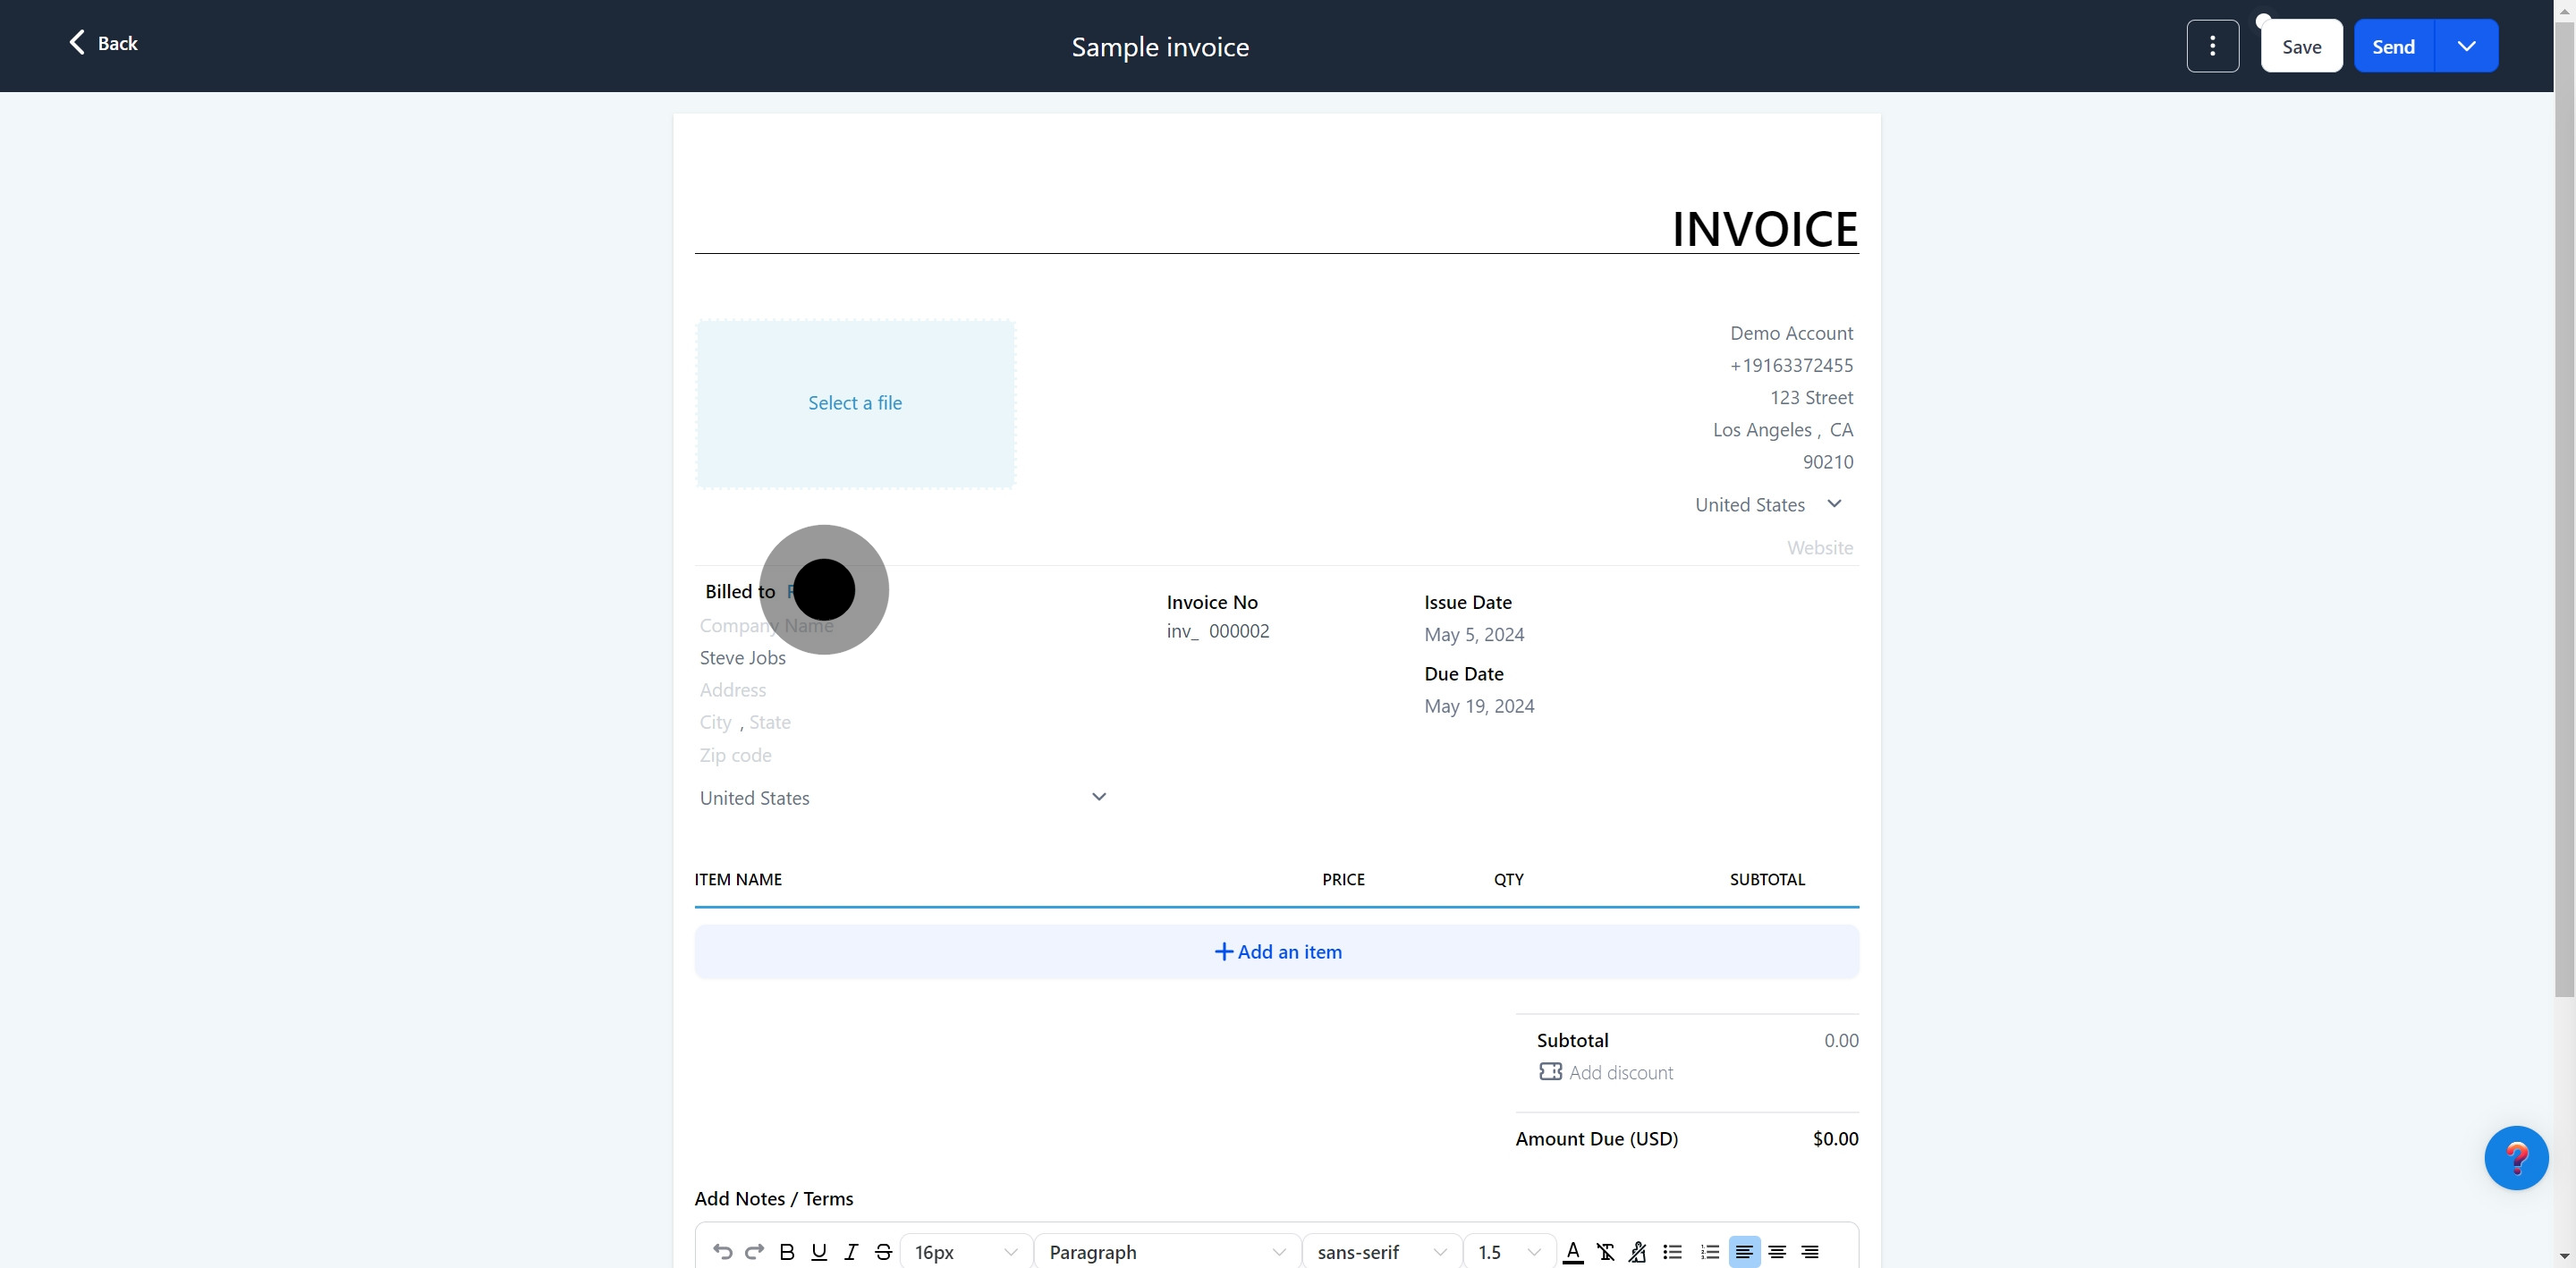Click the clear formatting icon
This screenshot has width=2576, height=1268.
tap(1605, 1251)
